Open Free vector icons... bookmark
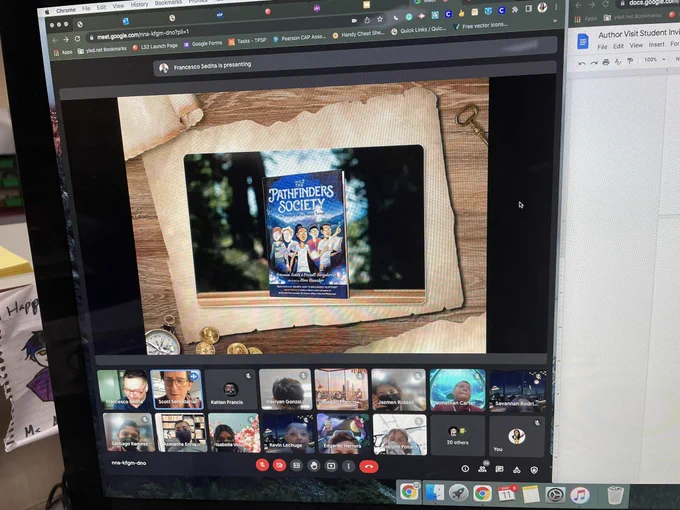Image resolution: width=680 pixels, height=510 pixels. coord(480,26)
